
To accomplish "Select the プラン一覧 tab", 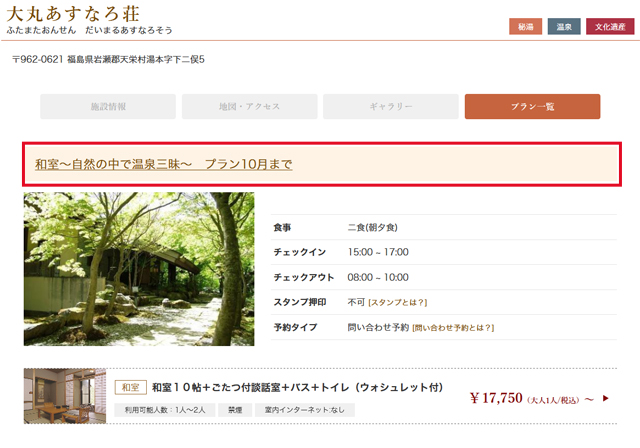I will pyautogui.click(x=532, y=106).
